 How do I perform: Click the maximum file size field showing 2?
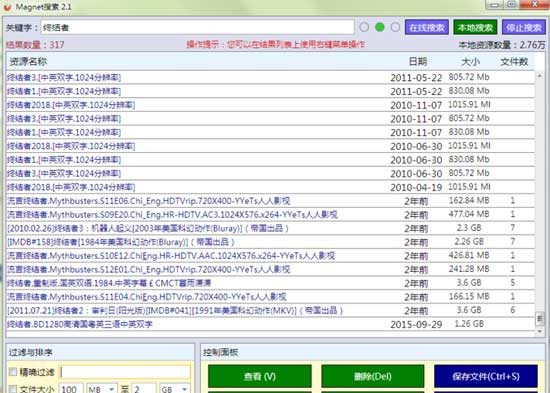point(143,389)
